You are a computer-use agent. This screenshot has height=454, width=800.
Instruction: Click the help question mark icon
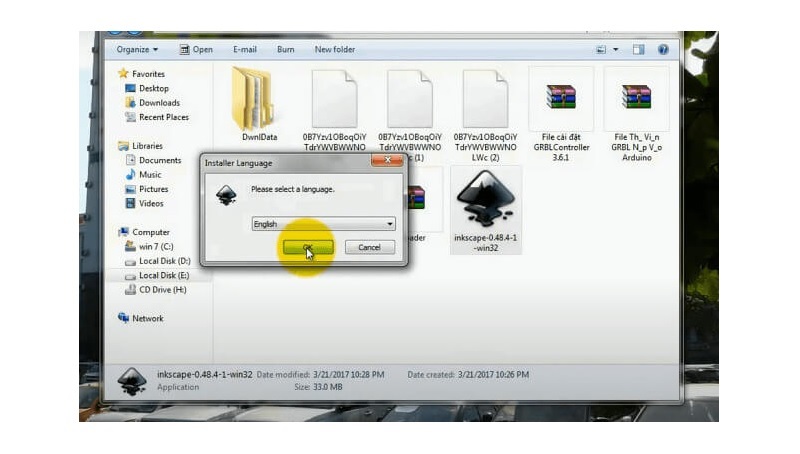point(664,49)
